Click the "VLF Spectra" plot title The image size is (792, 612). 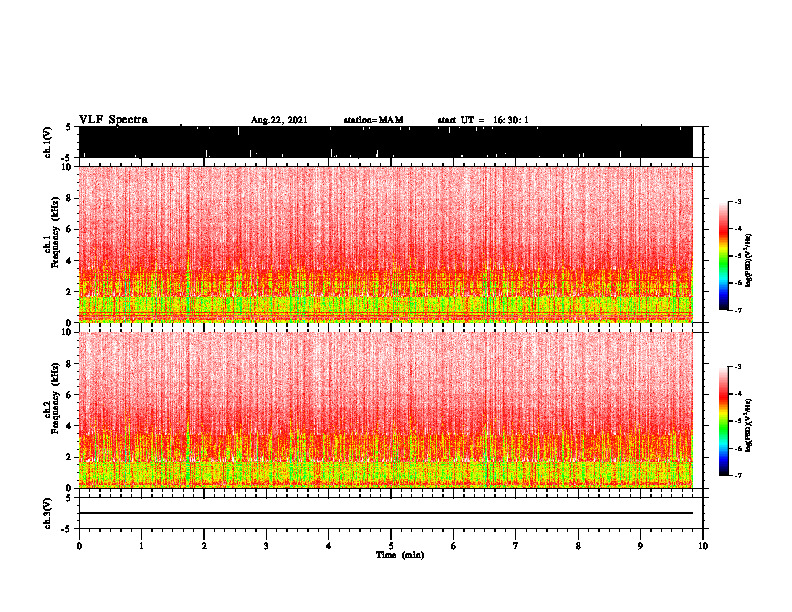(x=113, y=120)
